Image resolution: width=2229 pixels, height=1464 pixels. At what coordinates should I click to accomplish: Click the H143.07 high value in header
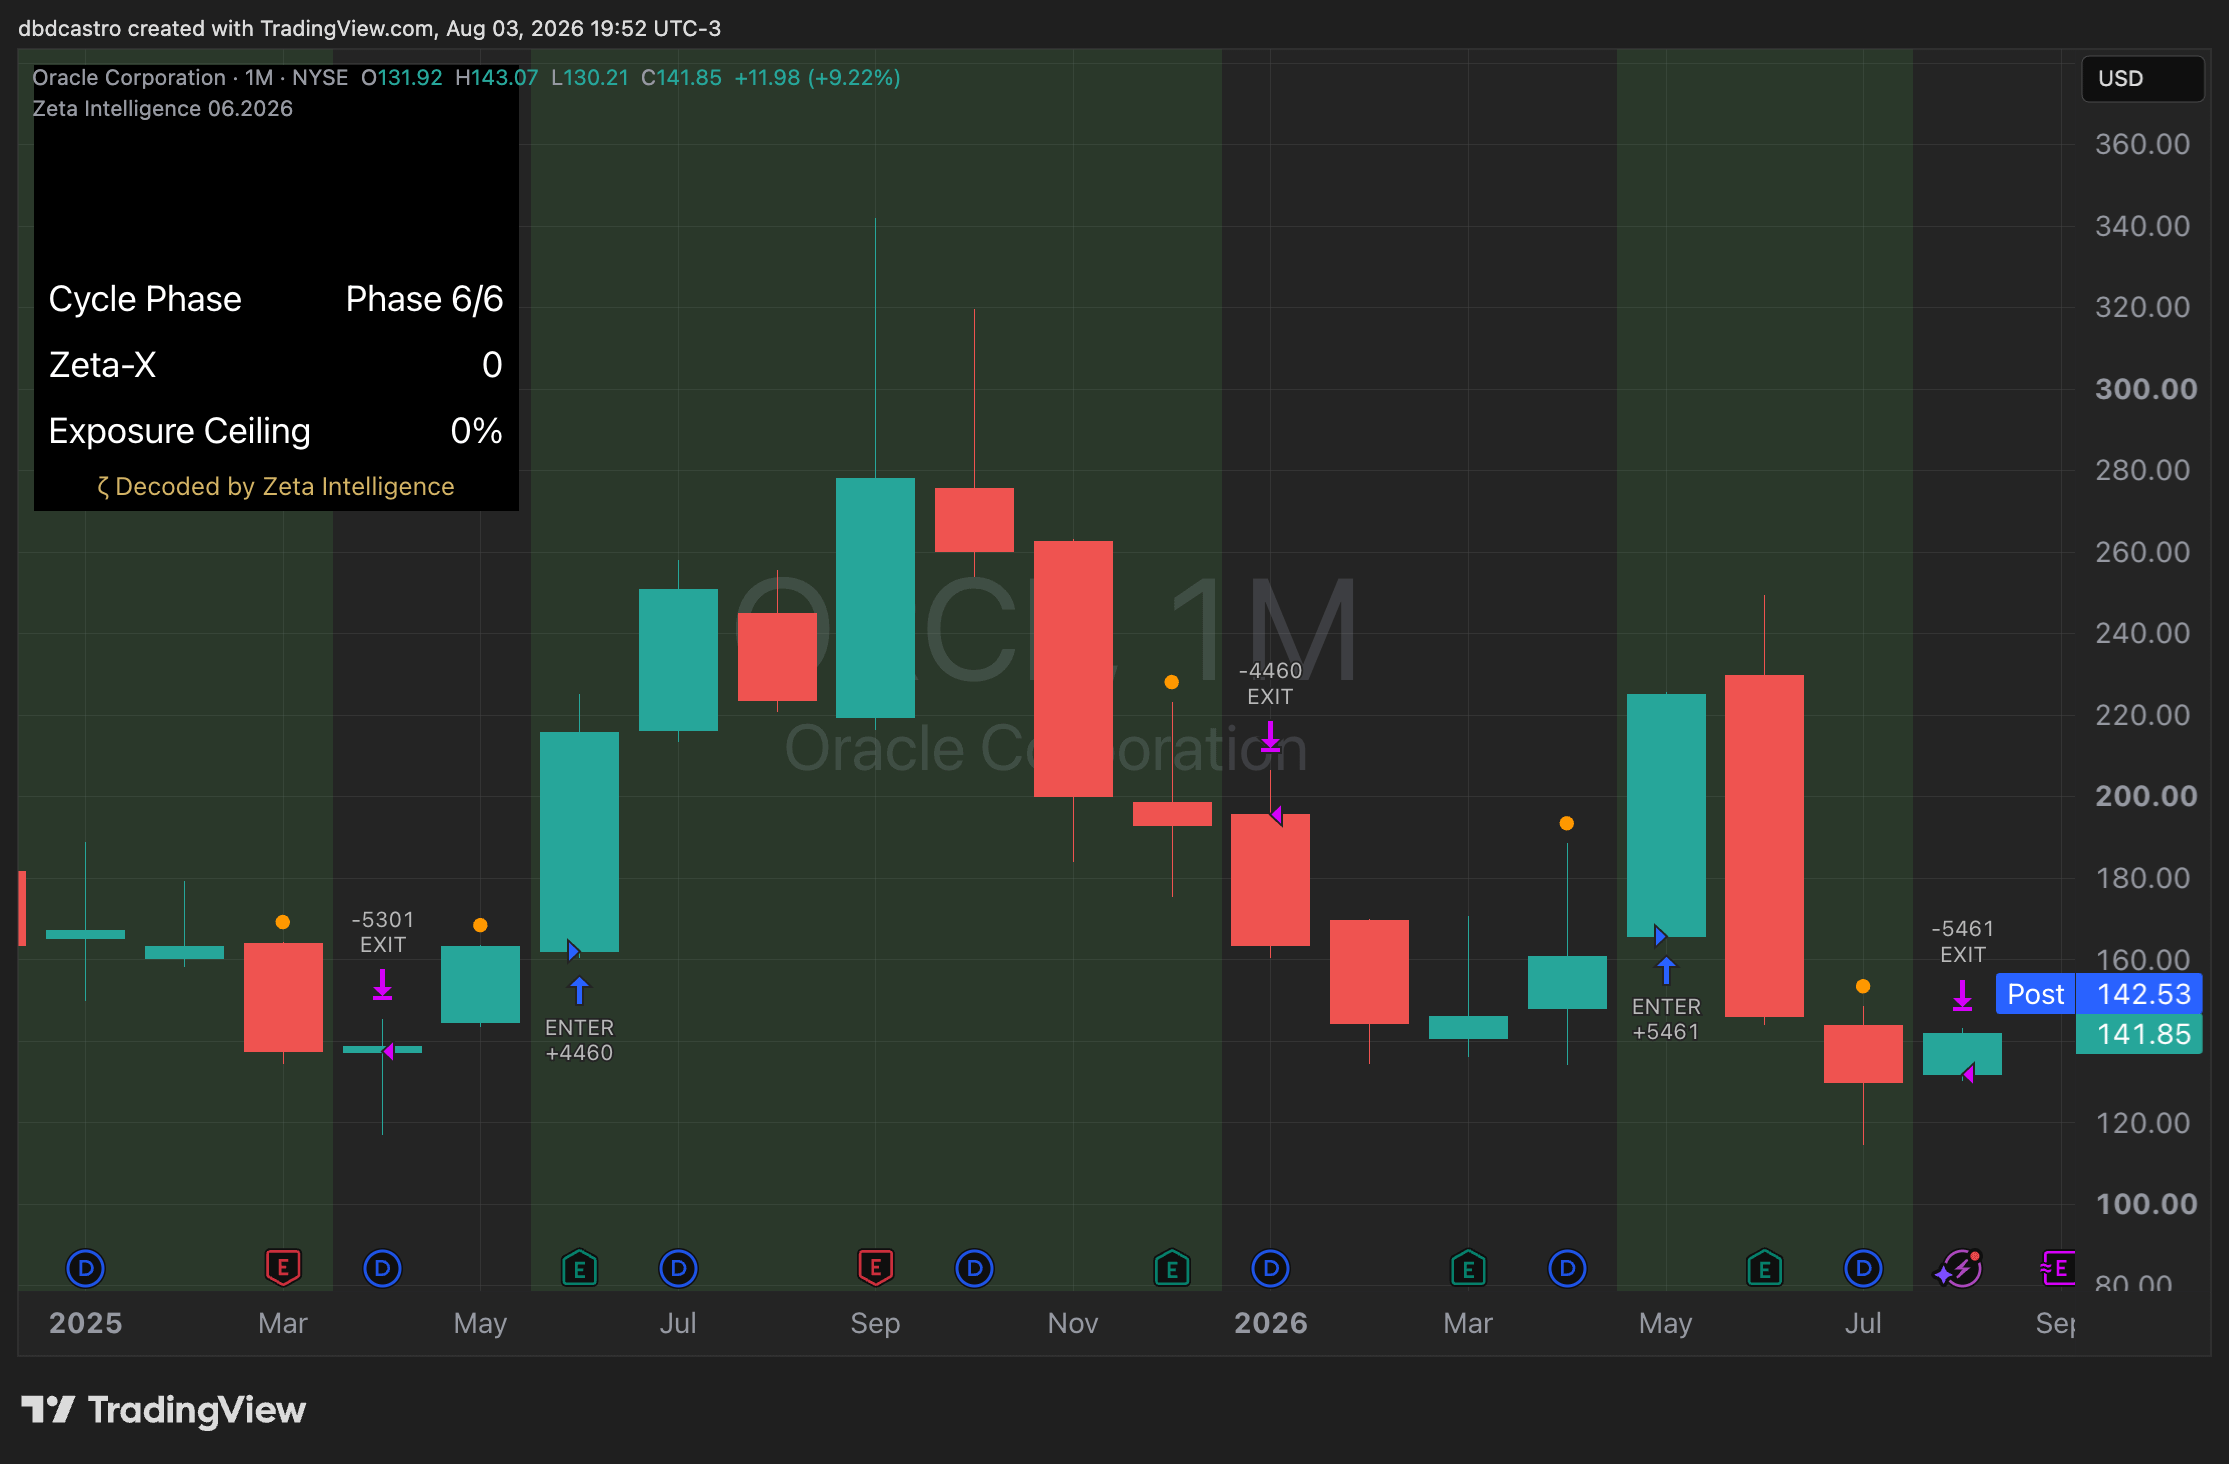[x=496, y=78]
